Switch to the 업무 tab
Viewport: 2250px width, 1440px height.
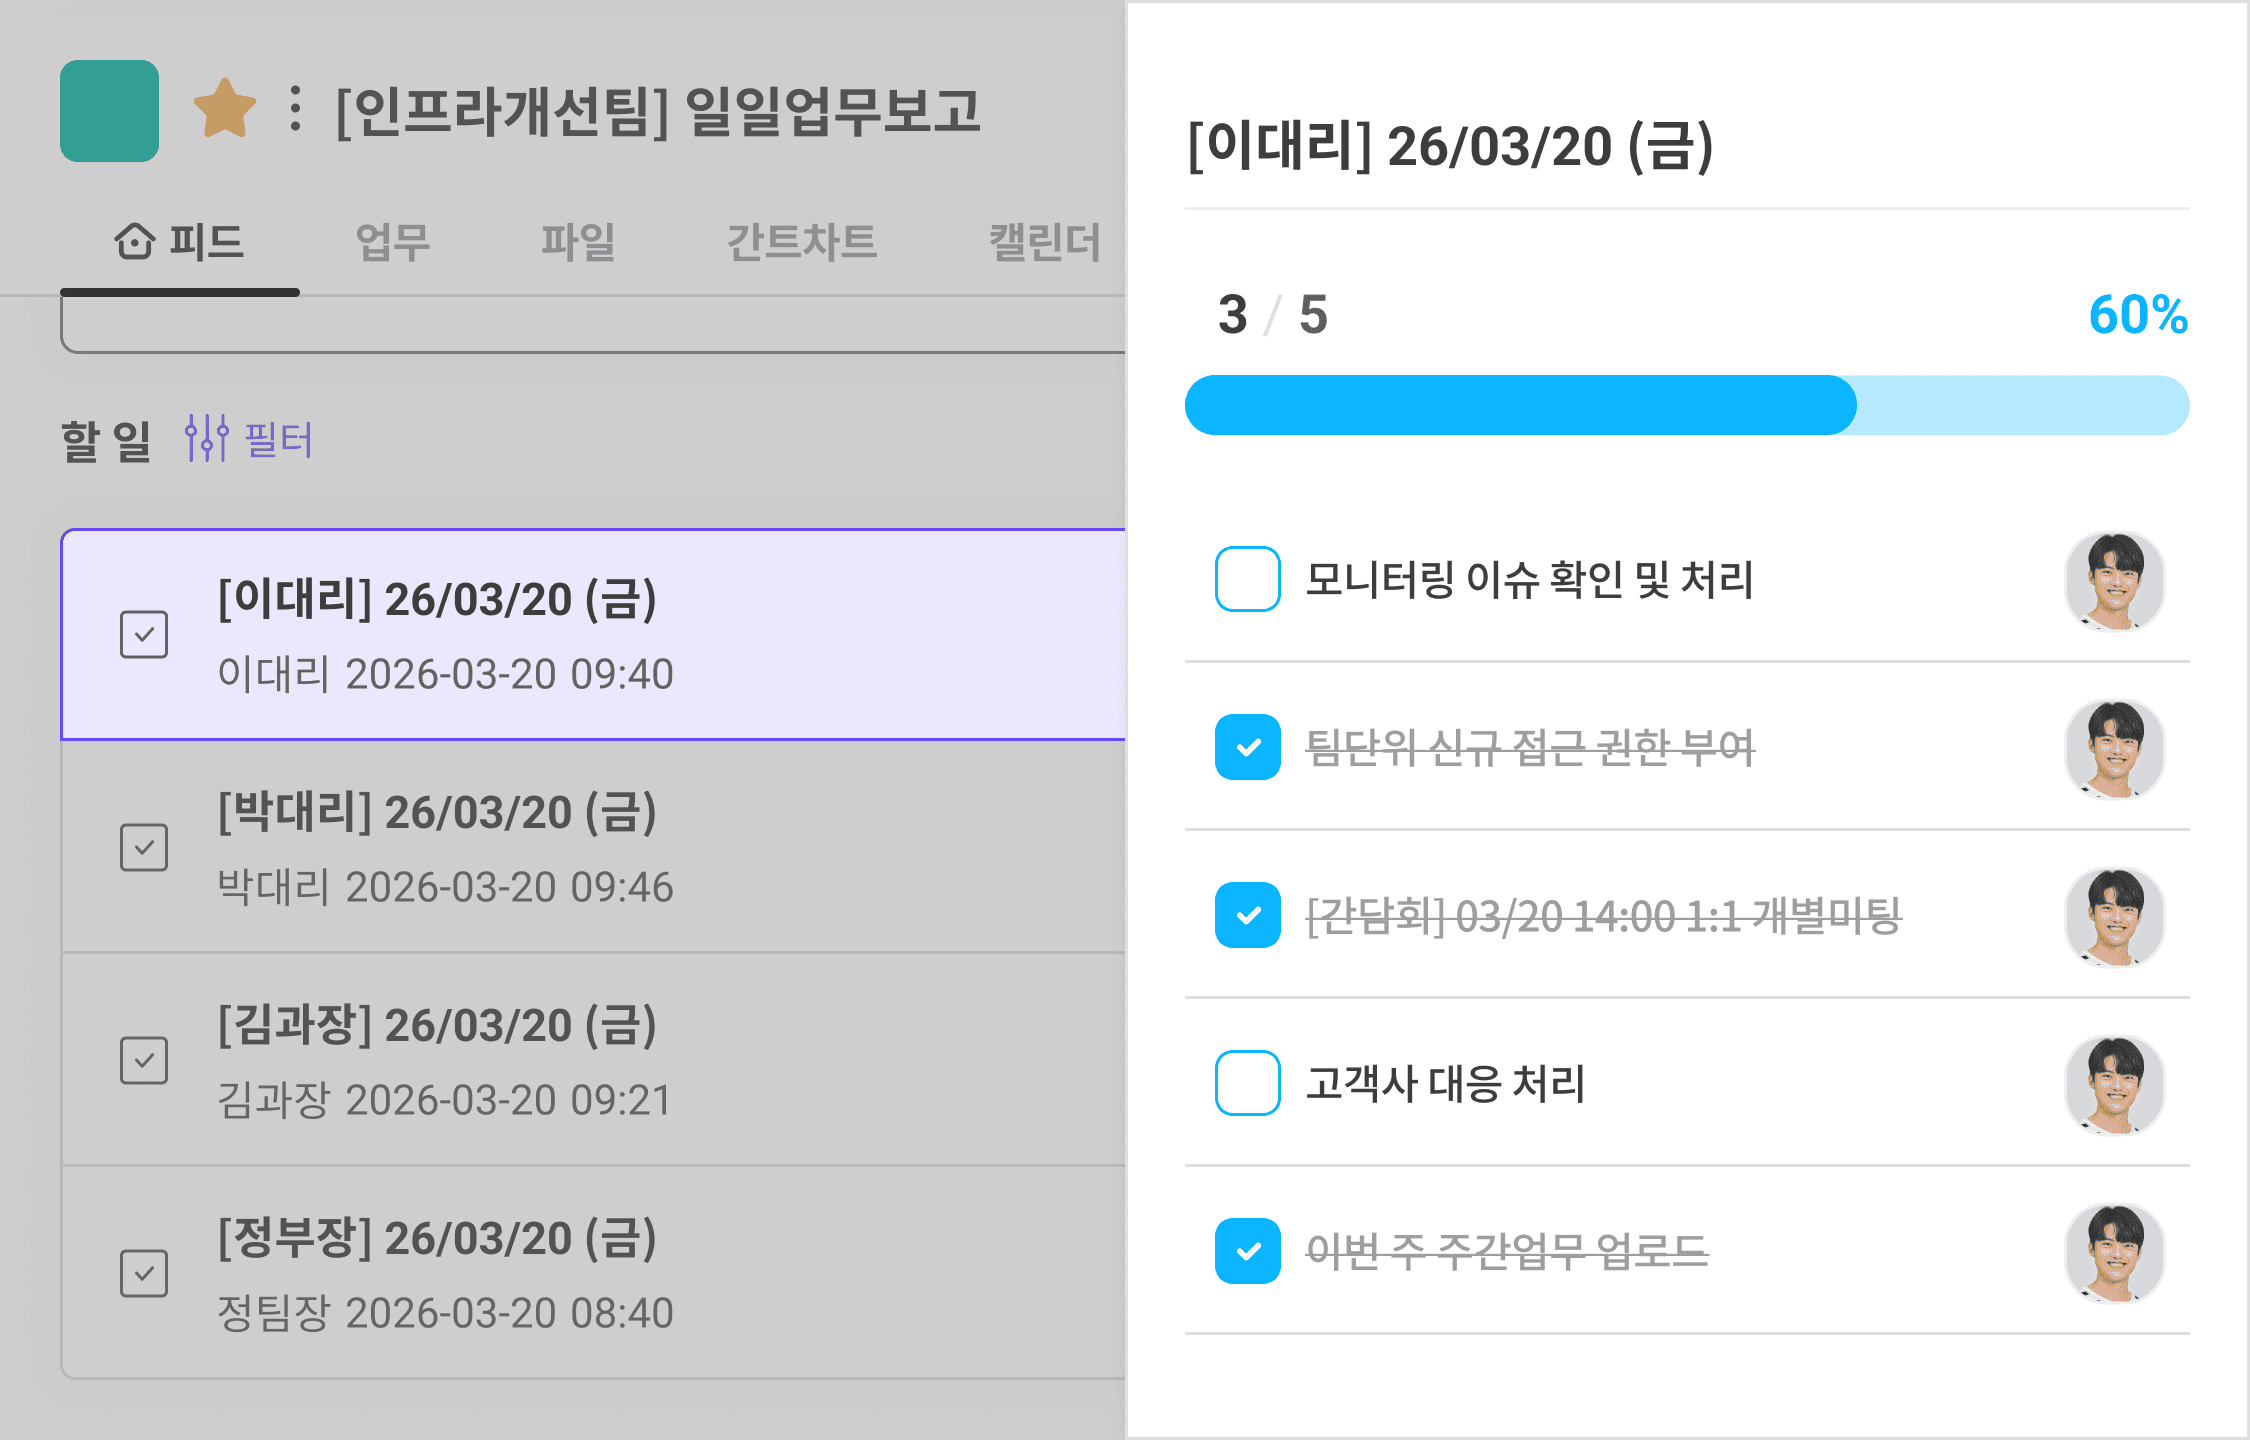pos(393,242)
